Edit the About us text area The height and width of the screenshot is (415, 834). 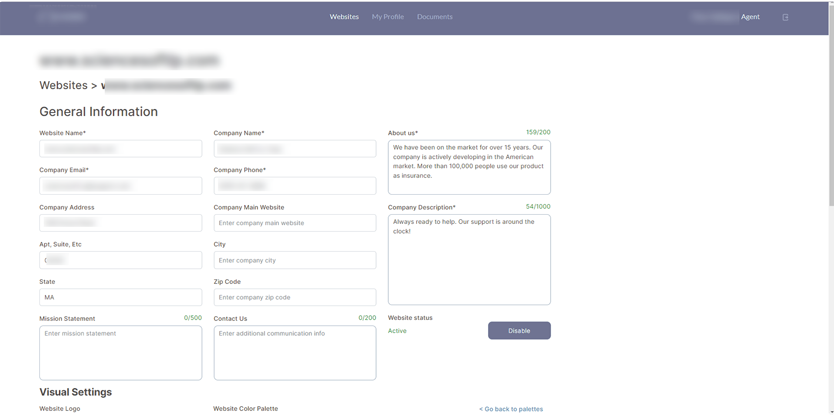(x=469, y=167)
